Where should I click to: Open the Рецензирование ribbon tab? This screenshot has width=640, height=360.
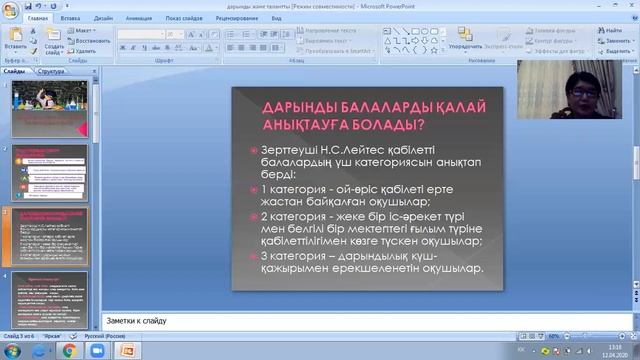pos(237,18)
